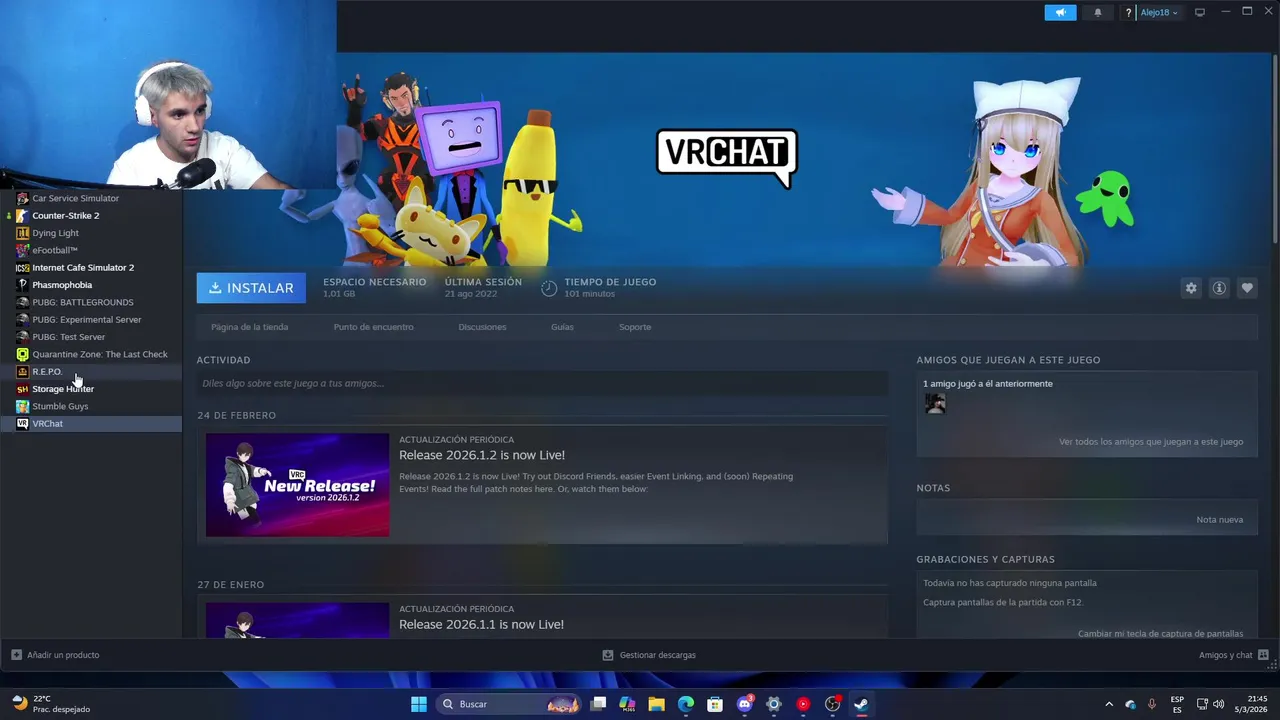Screen dimensions: 1280x720
Task: Open VRChat settings gear icon
Action: click(x=1191, y=288)
